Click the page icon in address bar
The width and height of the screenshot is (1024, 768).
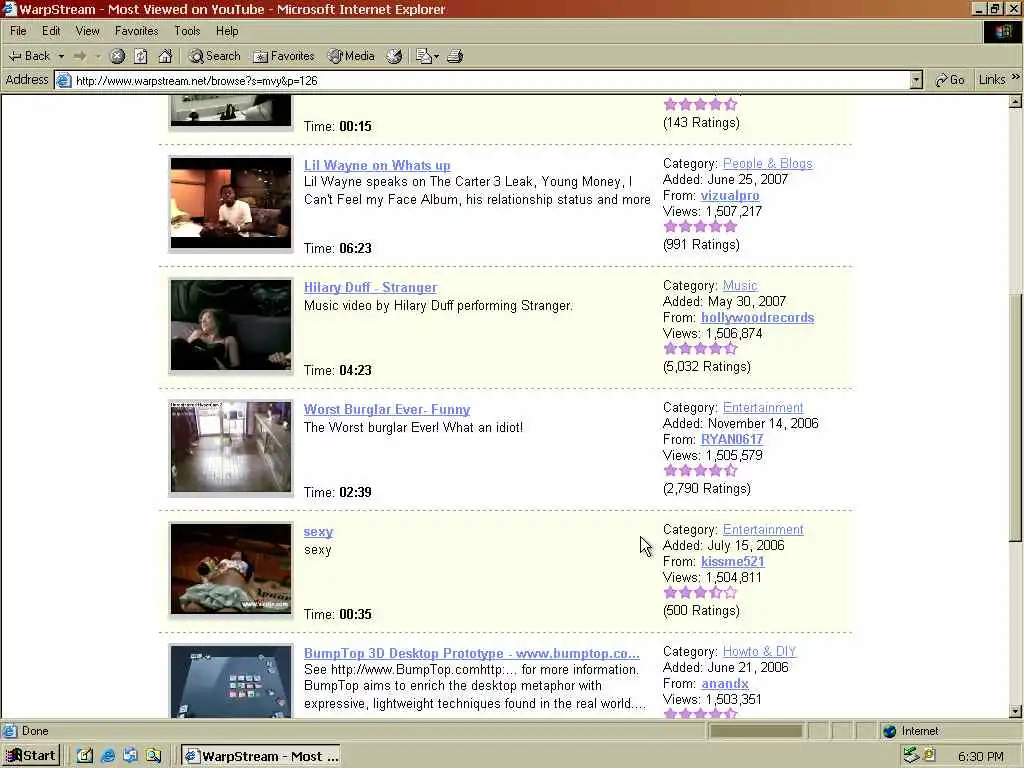tap(63, 80)
